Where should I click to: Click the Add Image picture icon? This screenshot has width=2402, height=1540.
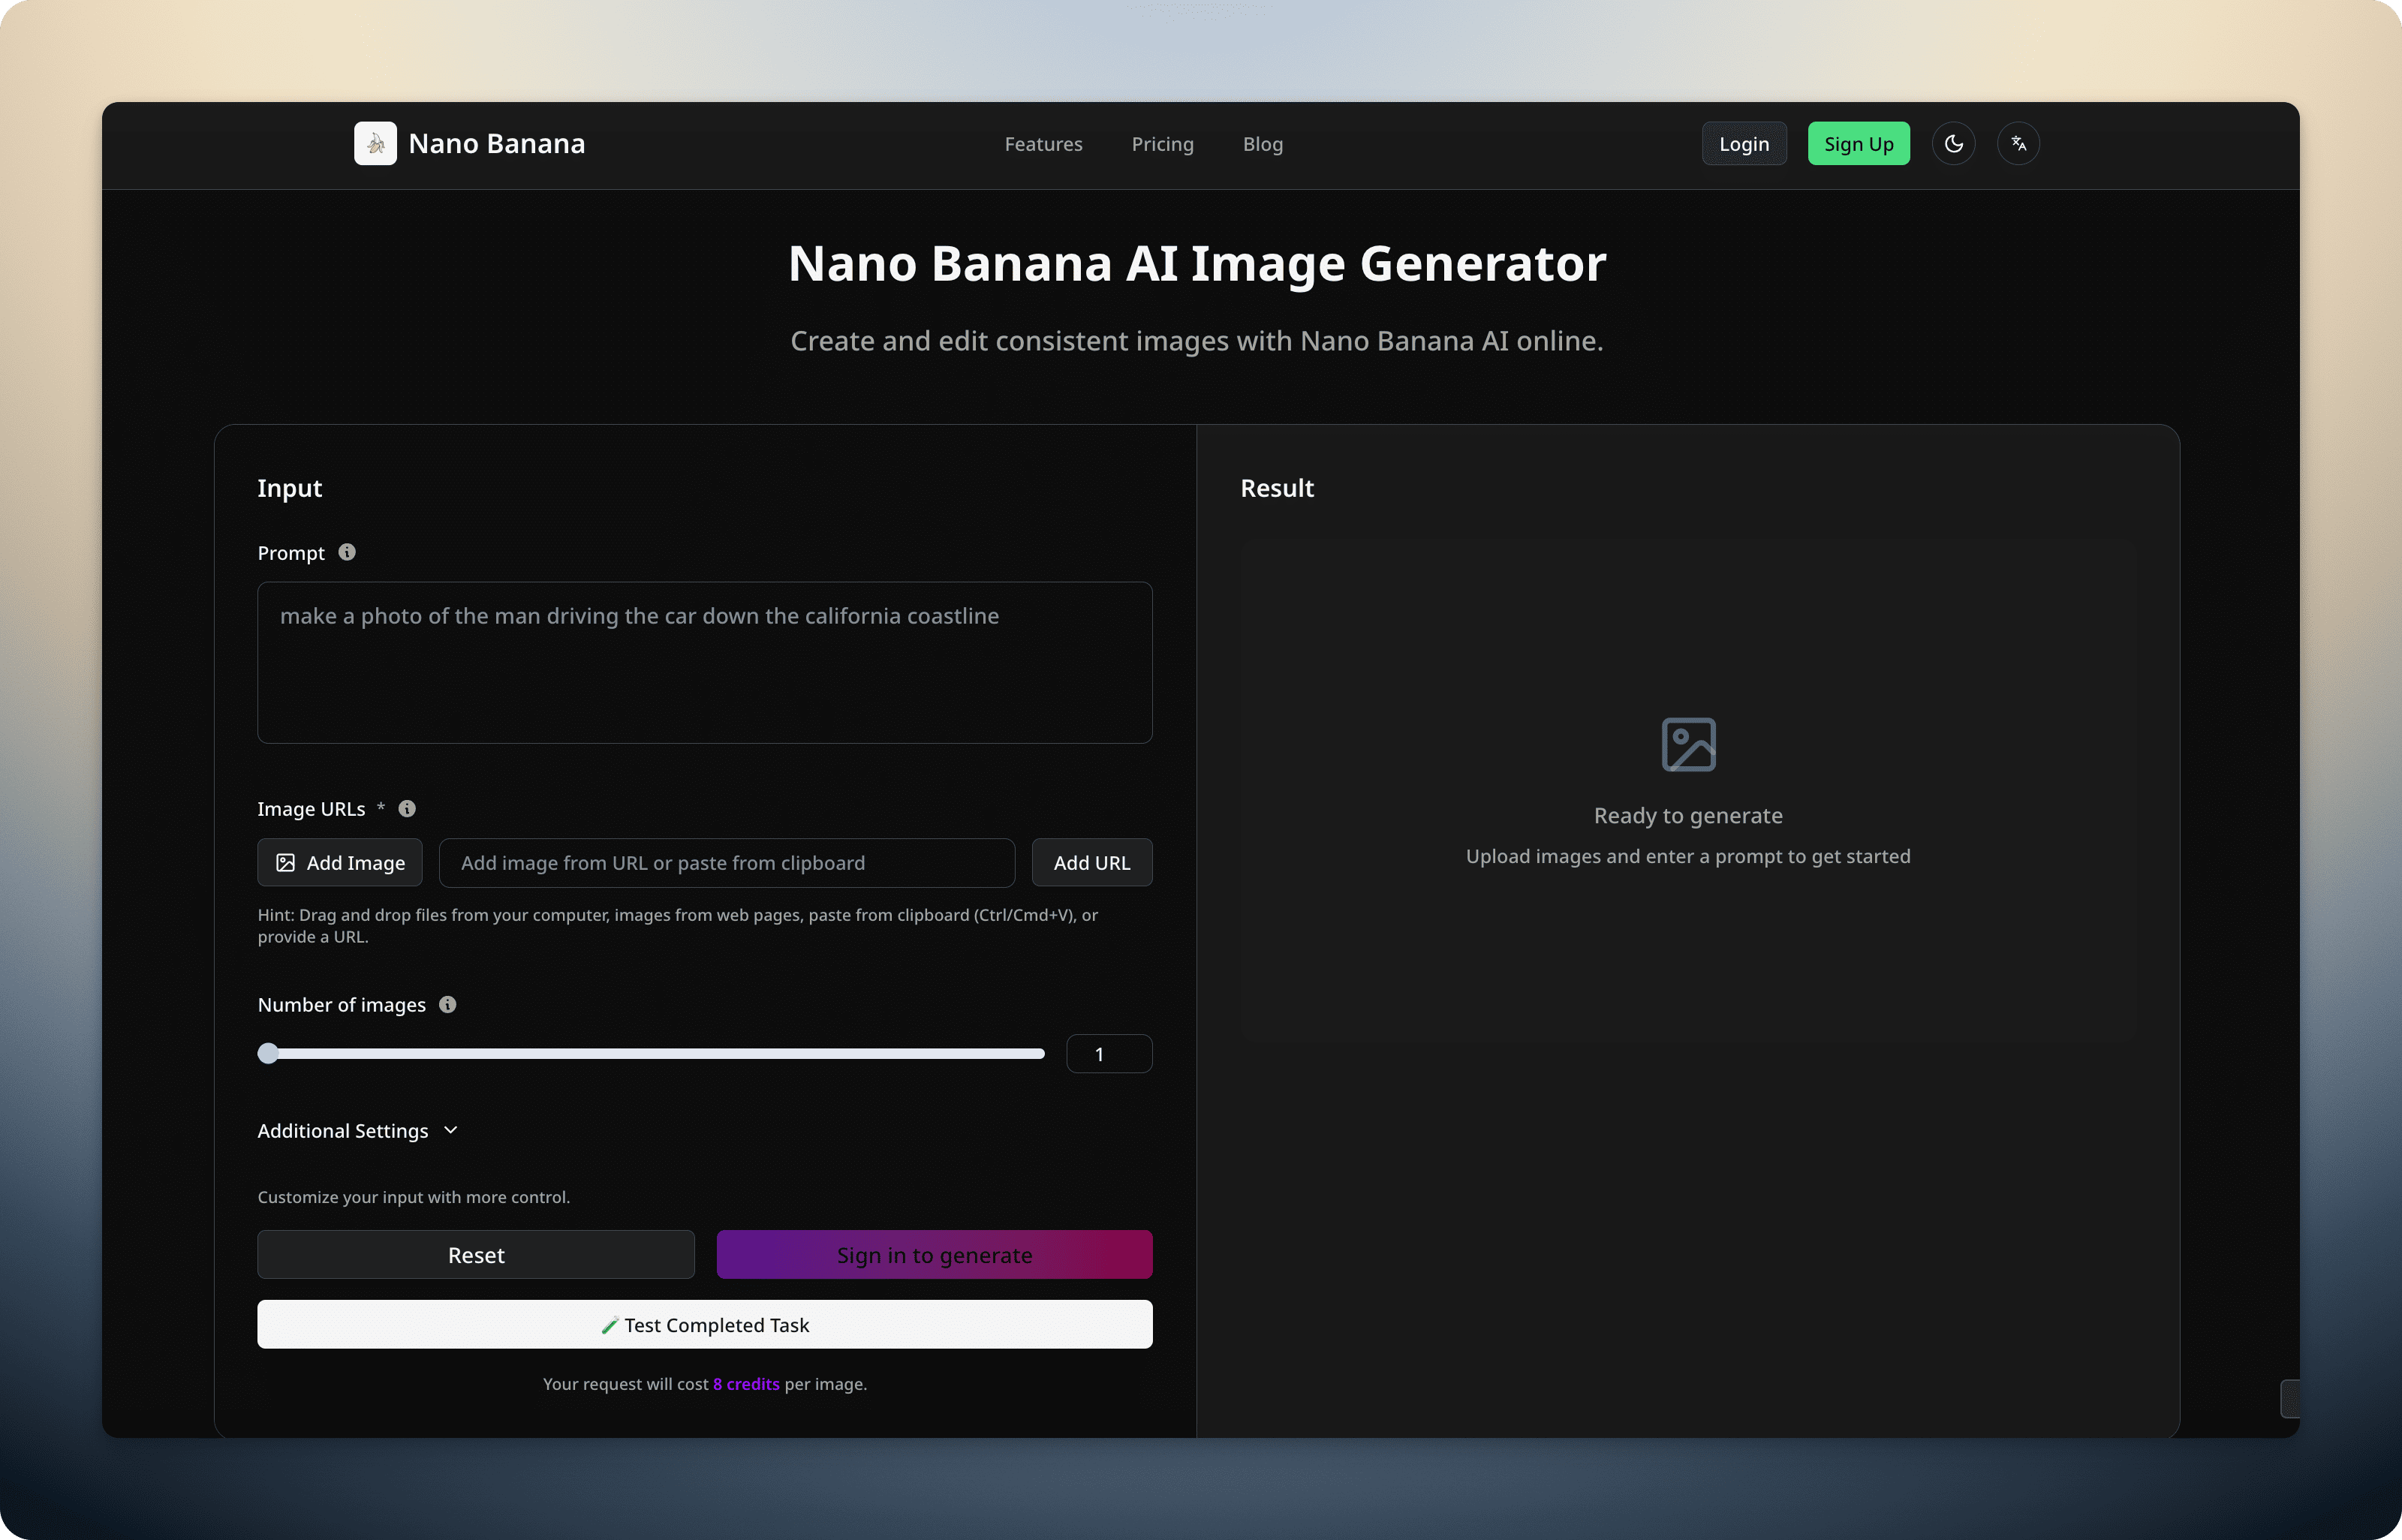(285, 862)
